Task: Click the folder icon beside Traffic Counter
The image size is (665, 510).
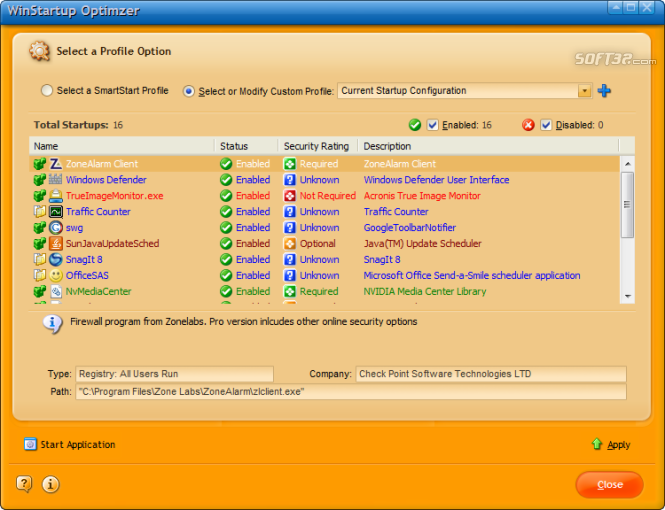Action: 39,212
